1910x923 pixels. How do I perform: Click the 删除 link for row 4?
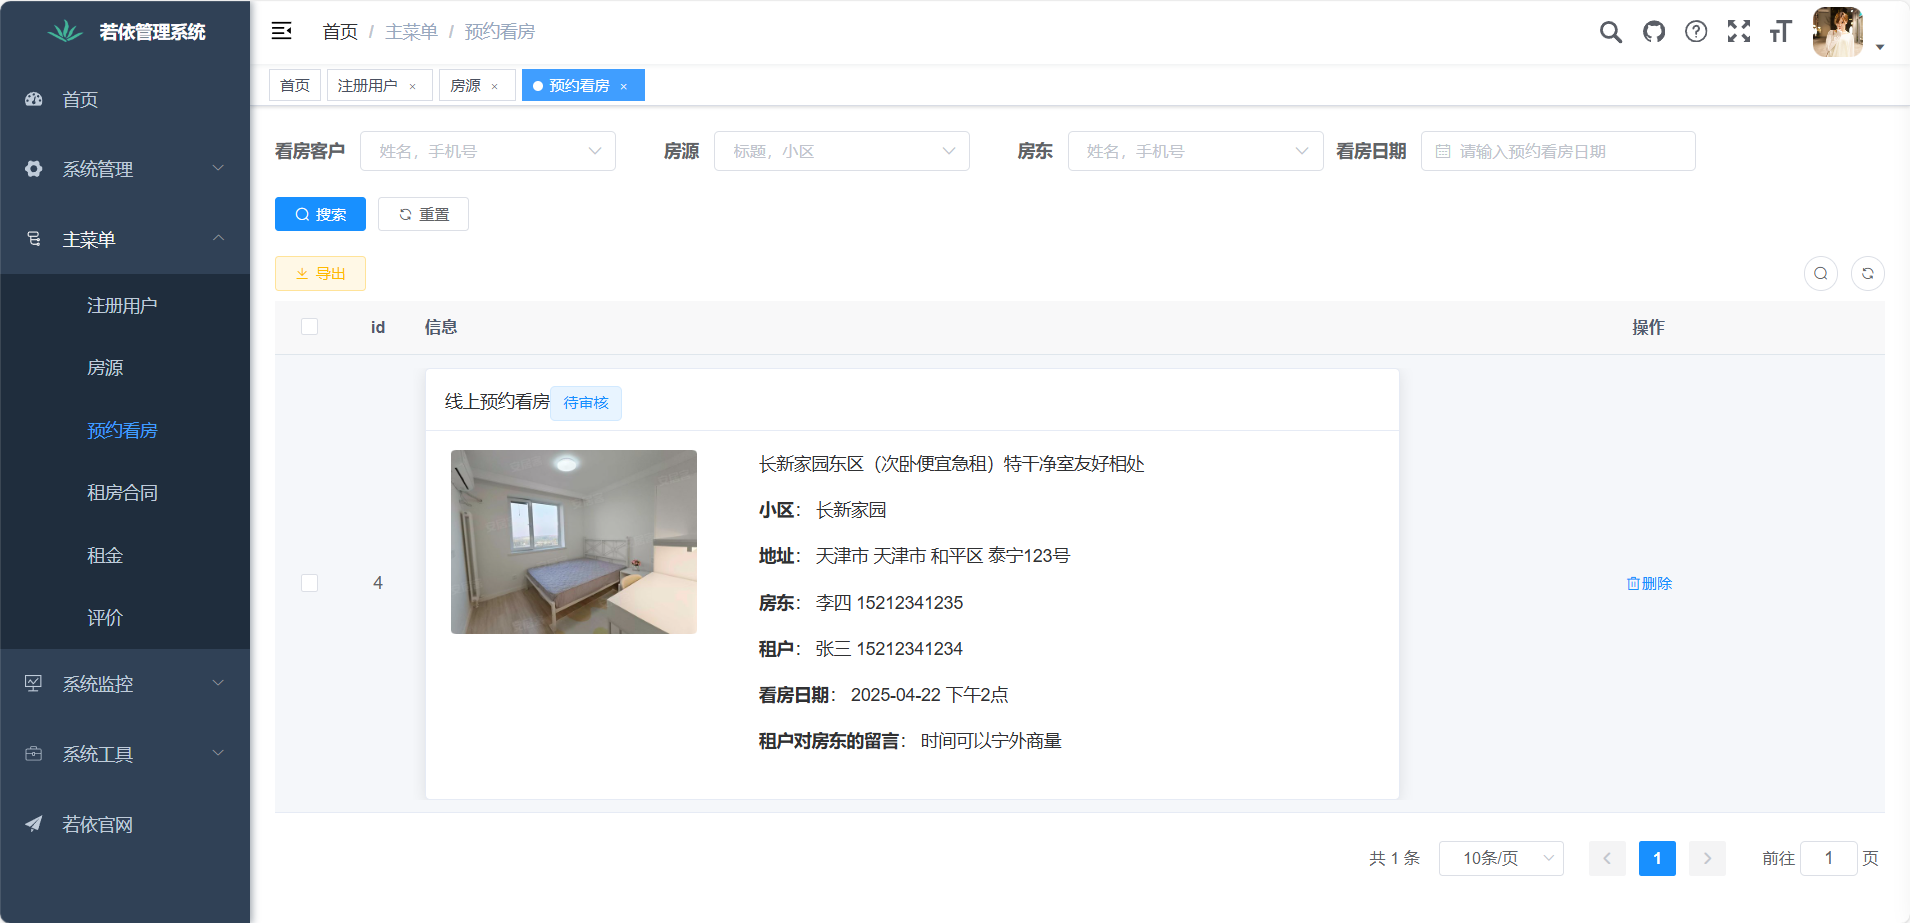pos(1649,583)
